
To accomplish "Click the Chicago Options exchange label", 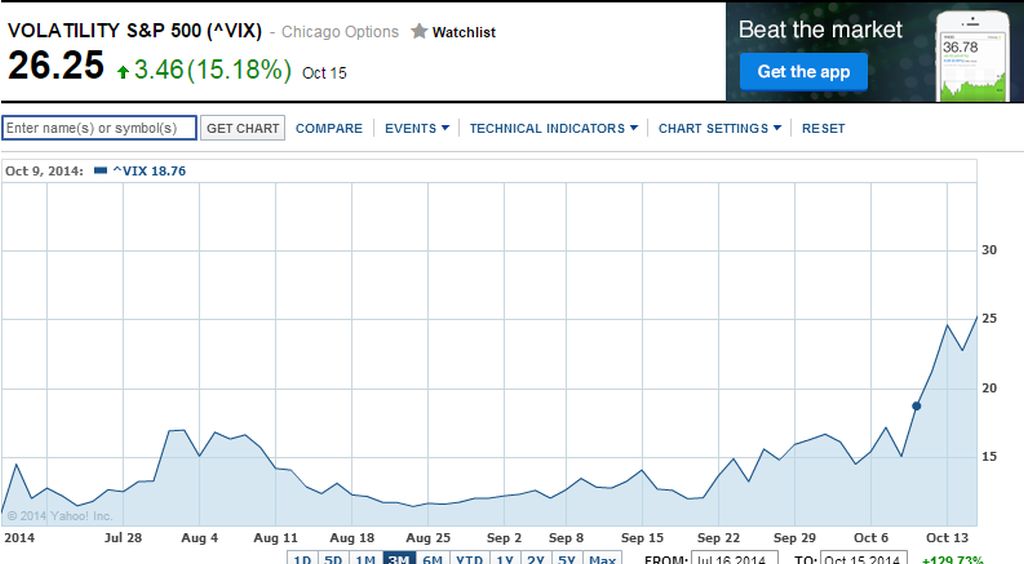I will coord(340,32).
